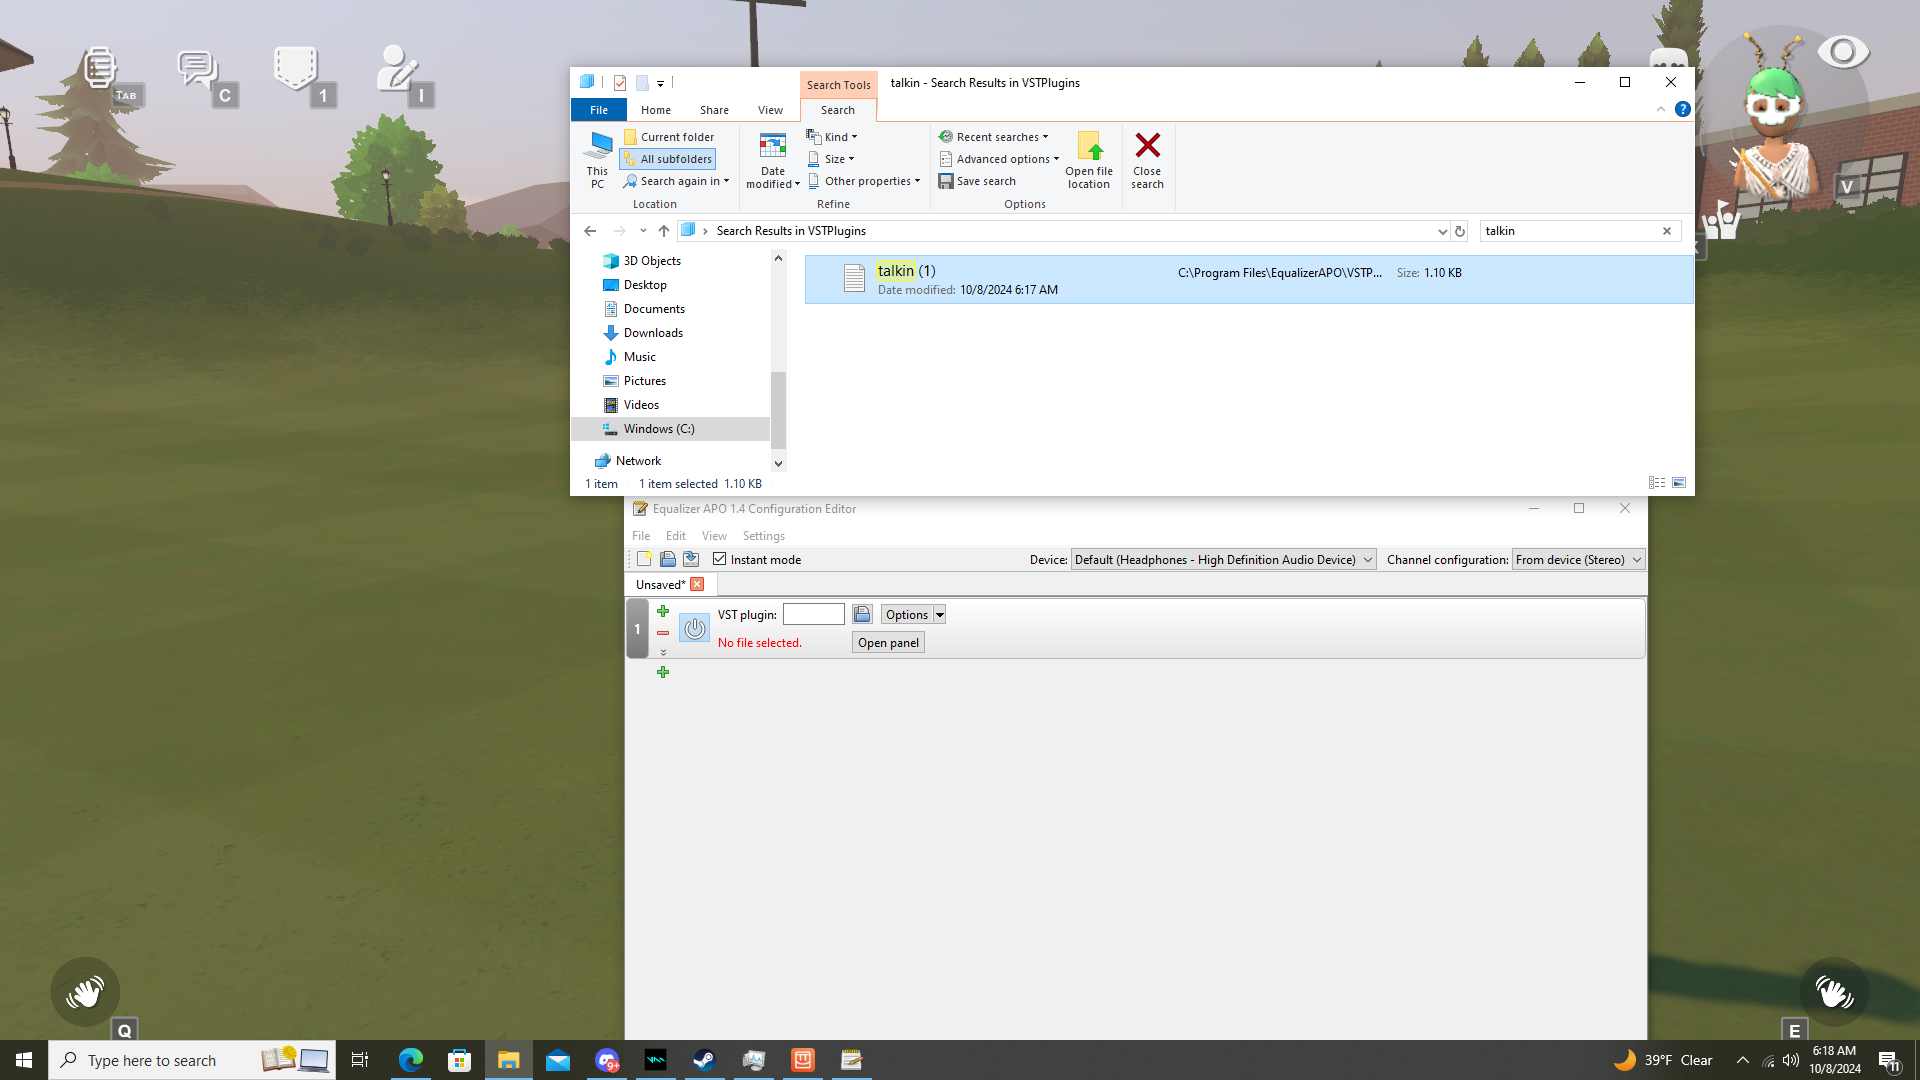Image resolution: width=1920 pixels, height=1080 pixels.
Task: Click the Equalizer APO save file icon
Action: 691,559
